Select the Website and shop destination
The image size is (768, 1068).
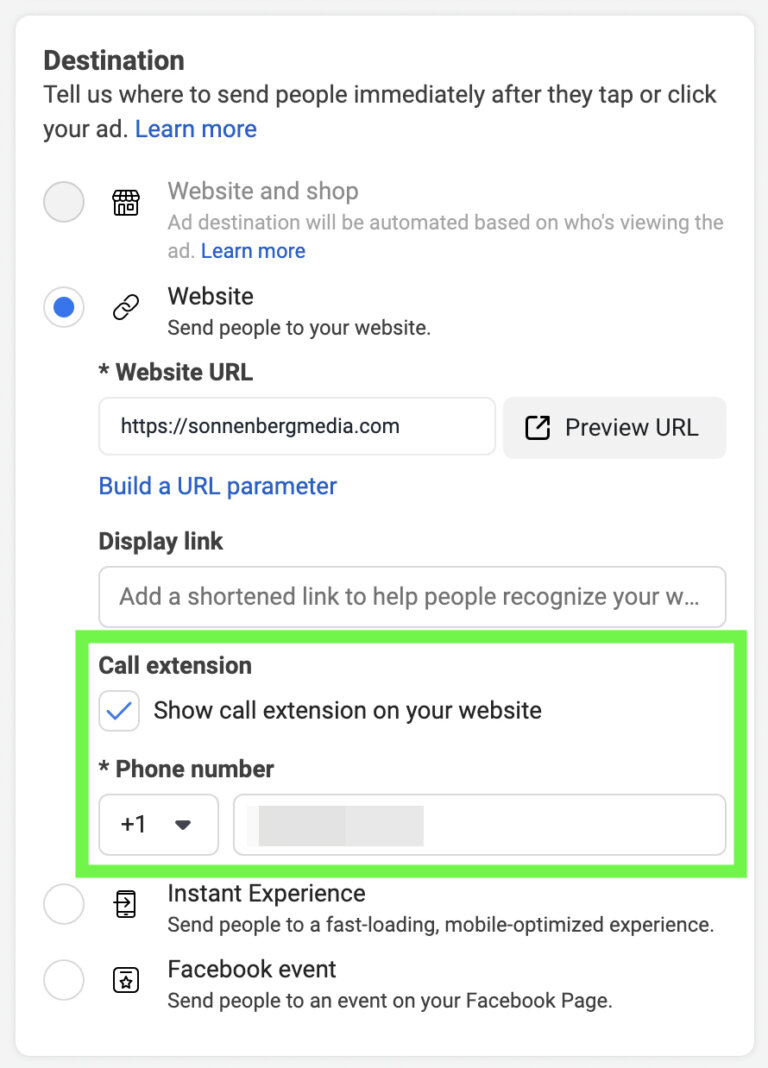tap(64, 201)
